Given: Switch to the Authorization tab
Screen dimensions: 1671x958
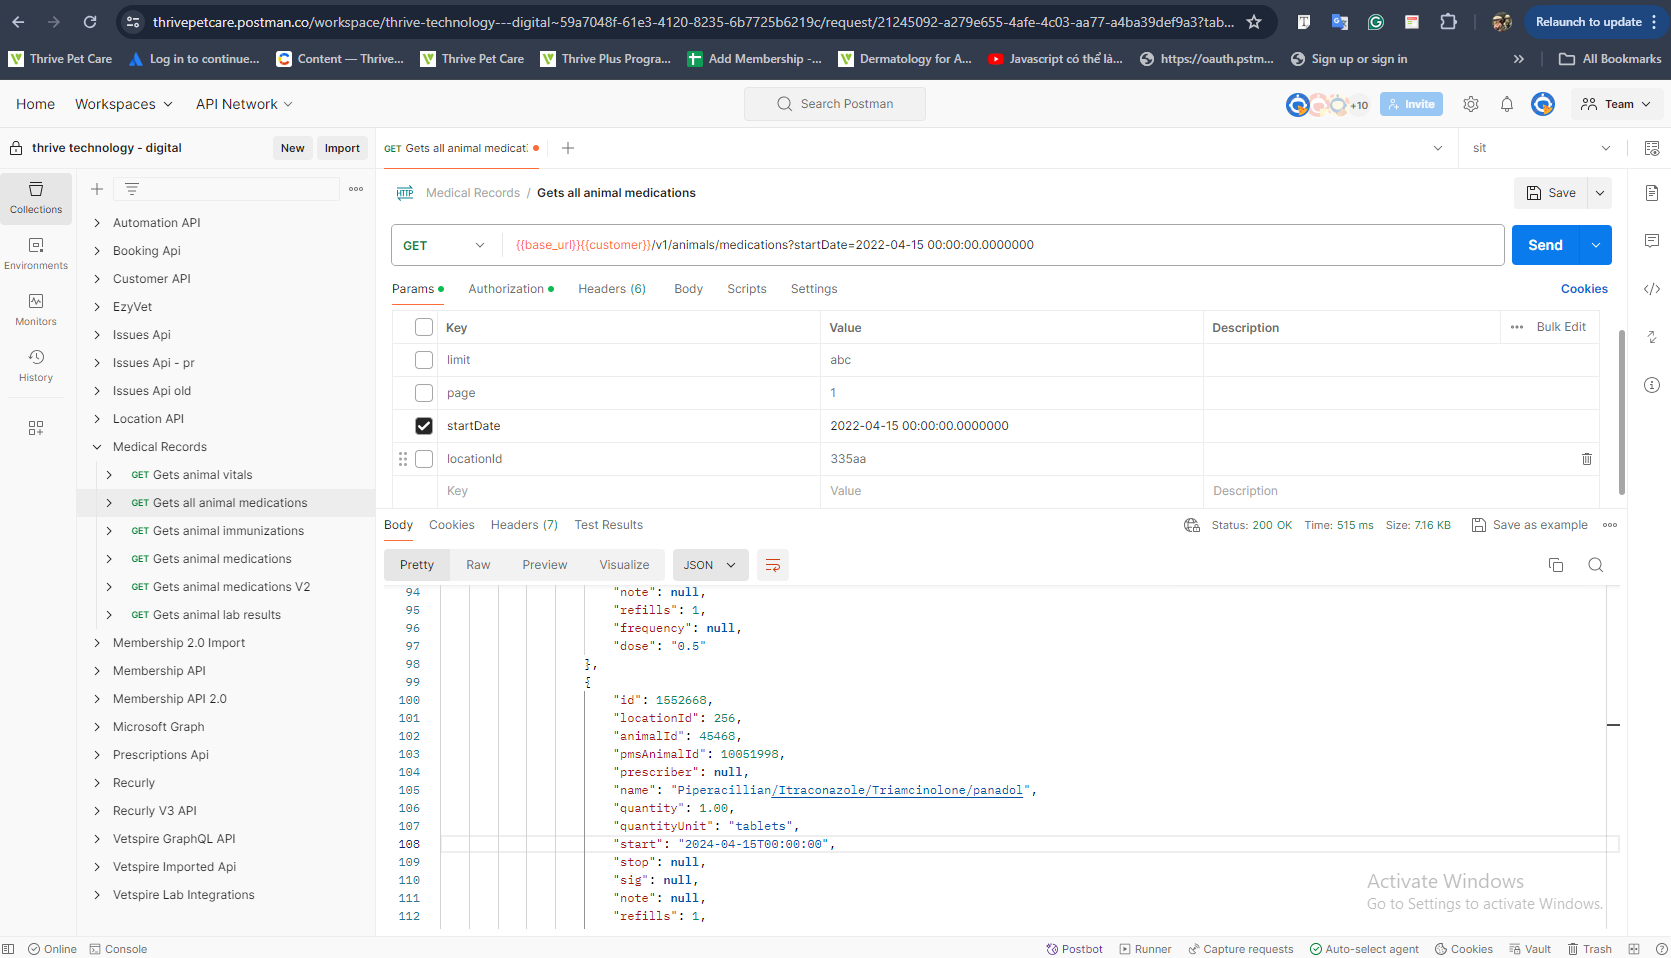Looking at the screenshot, I should (511, 289).
